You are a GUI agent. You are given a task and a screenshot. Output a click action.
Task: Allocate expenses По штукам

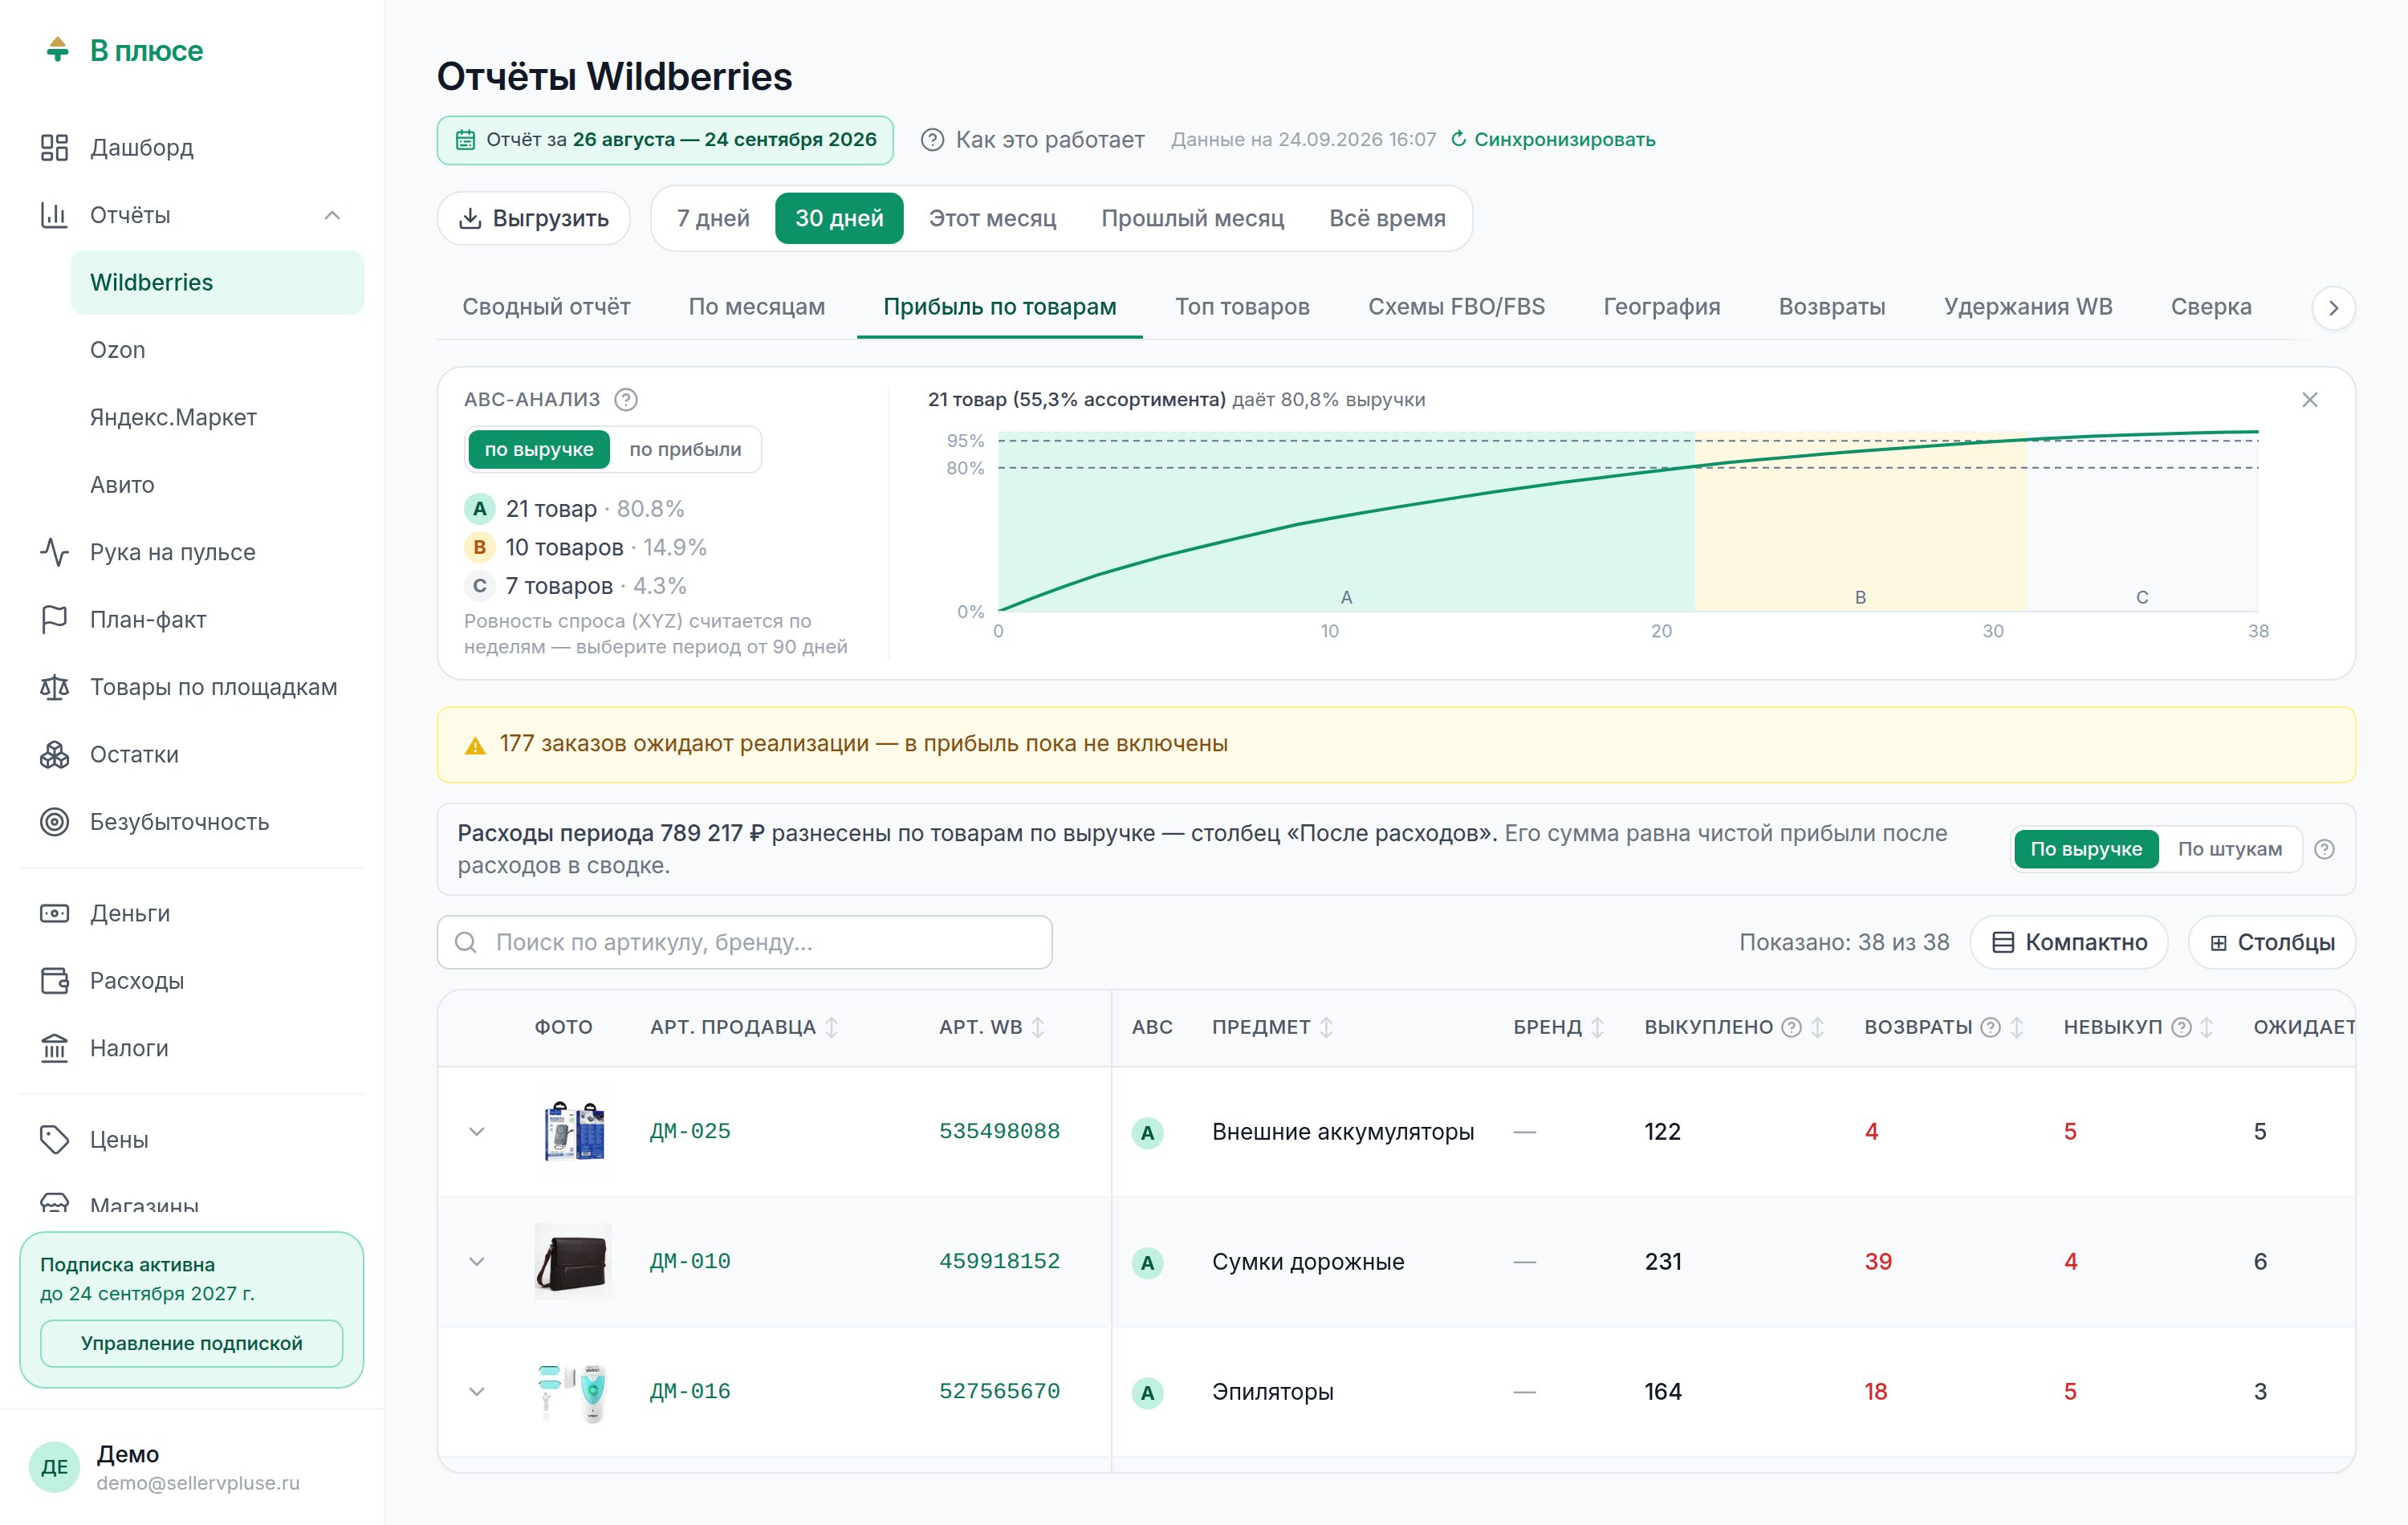click(x=2229, y=849)
